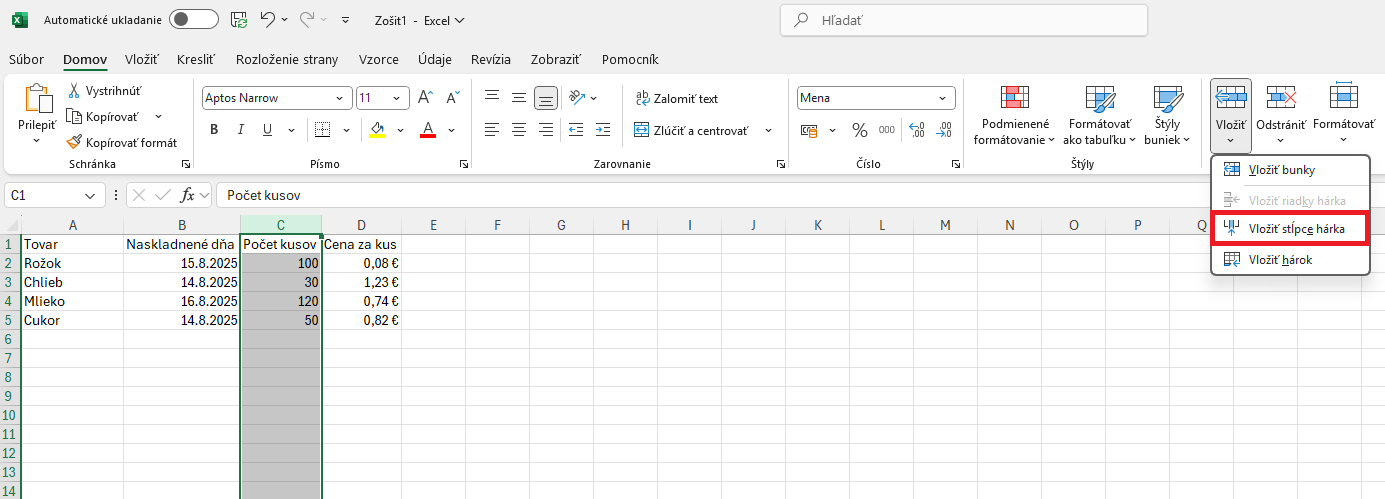
Task: Switch to Rozloženie strany tab
Action: coord(287,59)
